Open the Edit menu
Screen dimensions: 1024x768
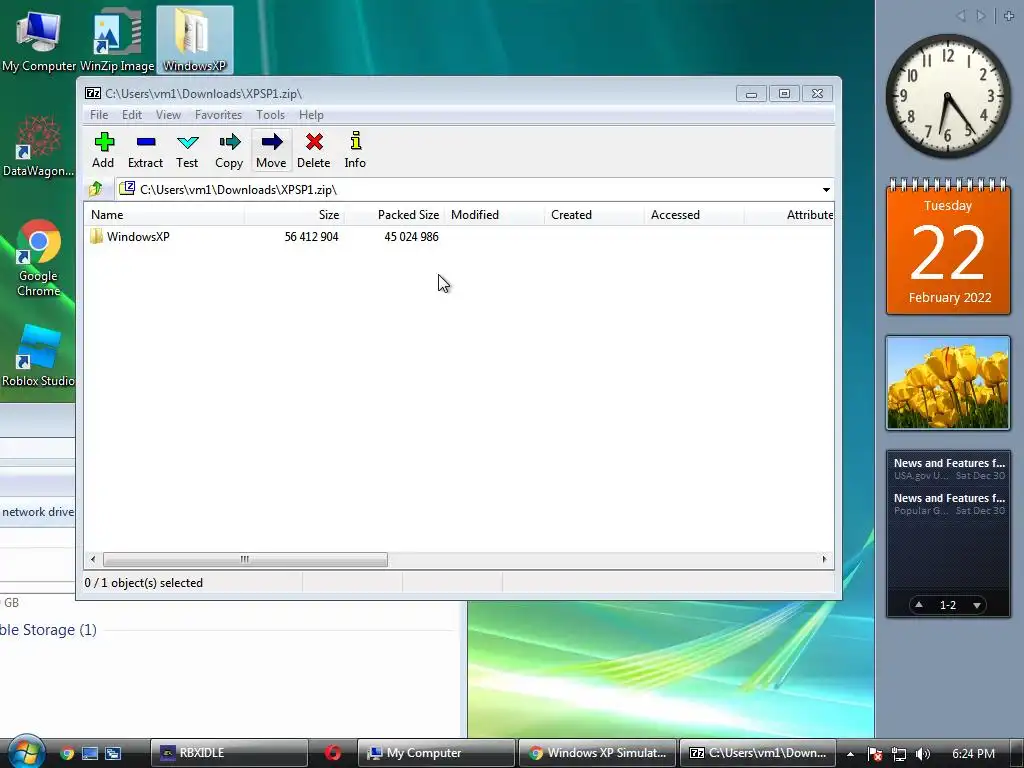click(132, 115)
